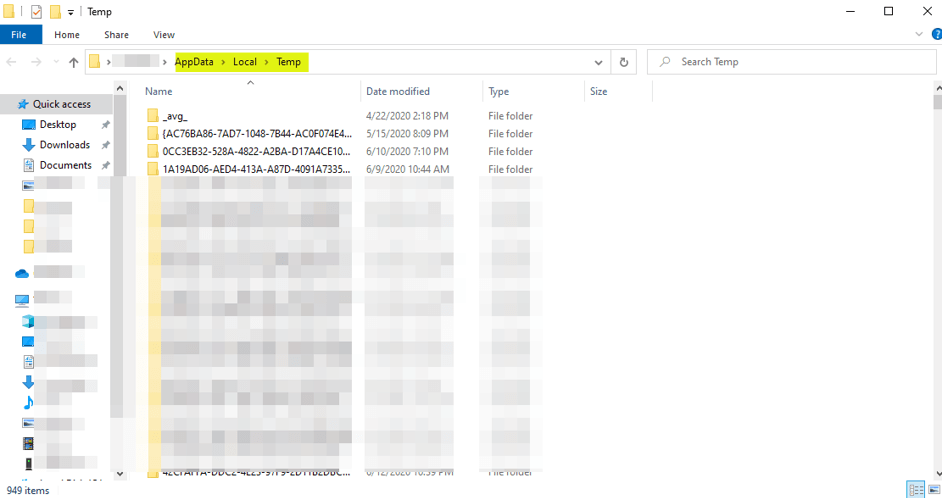Click the Local breadcrumb segment
942x498 pixels.
click(245, 62)
